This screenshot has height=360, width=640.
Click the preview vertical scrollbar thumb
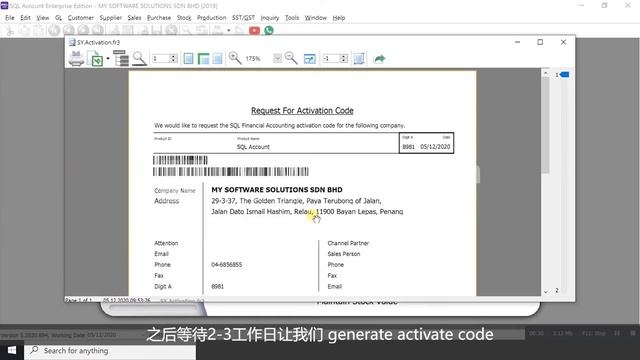545,126
